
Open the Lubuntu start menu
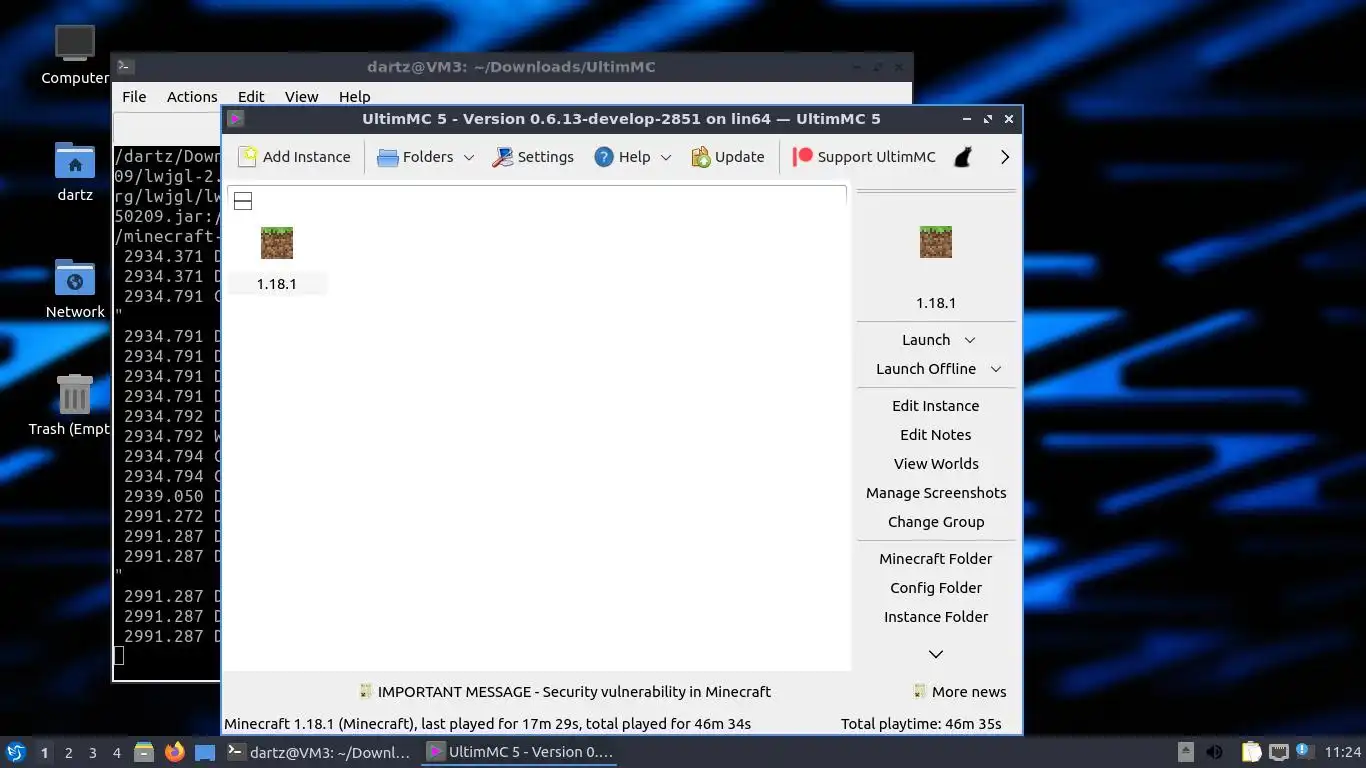(15, 752)
